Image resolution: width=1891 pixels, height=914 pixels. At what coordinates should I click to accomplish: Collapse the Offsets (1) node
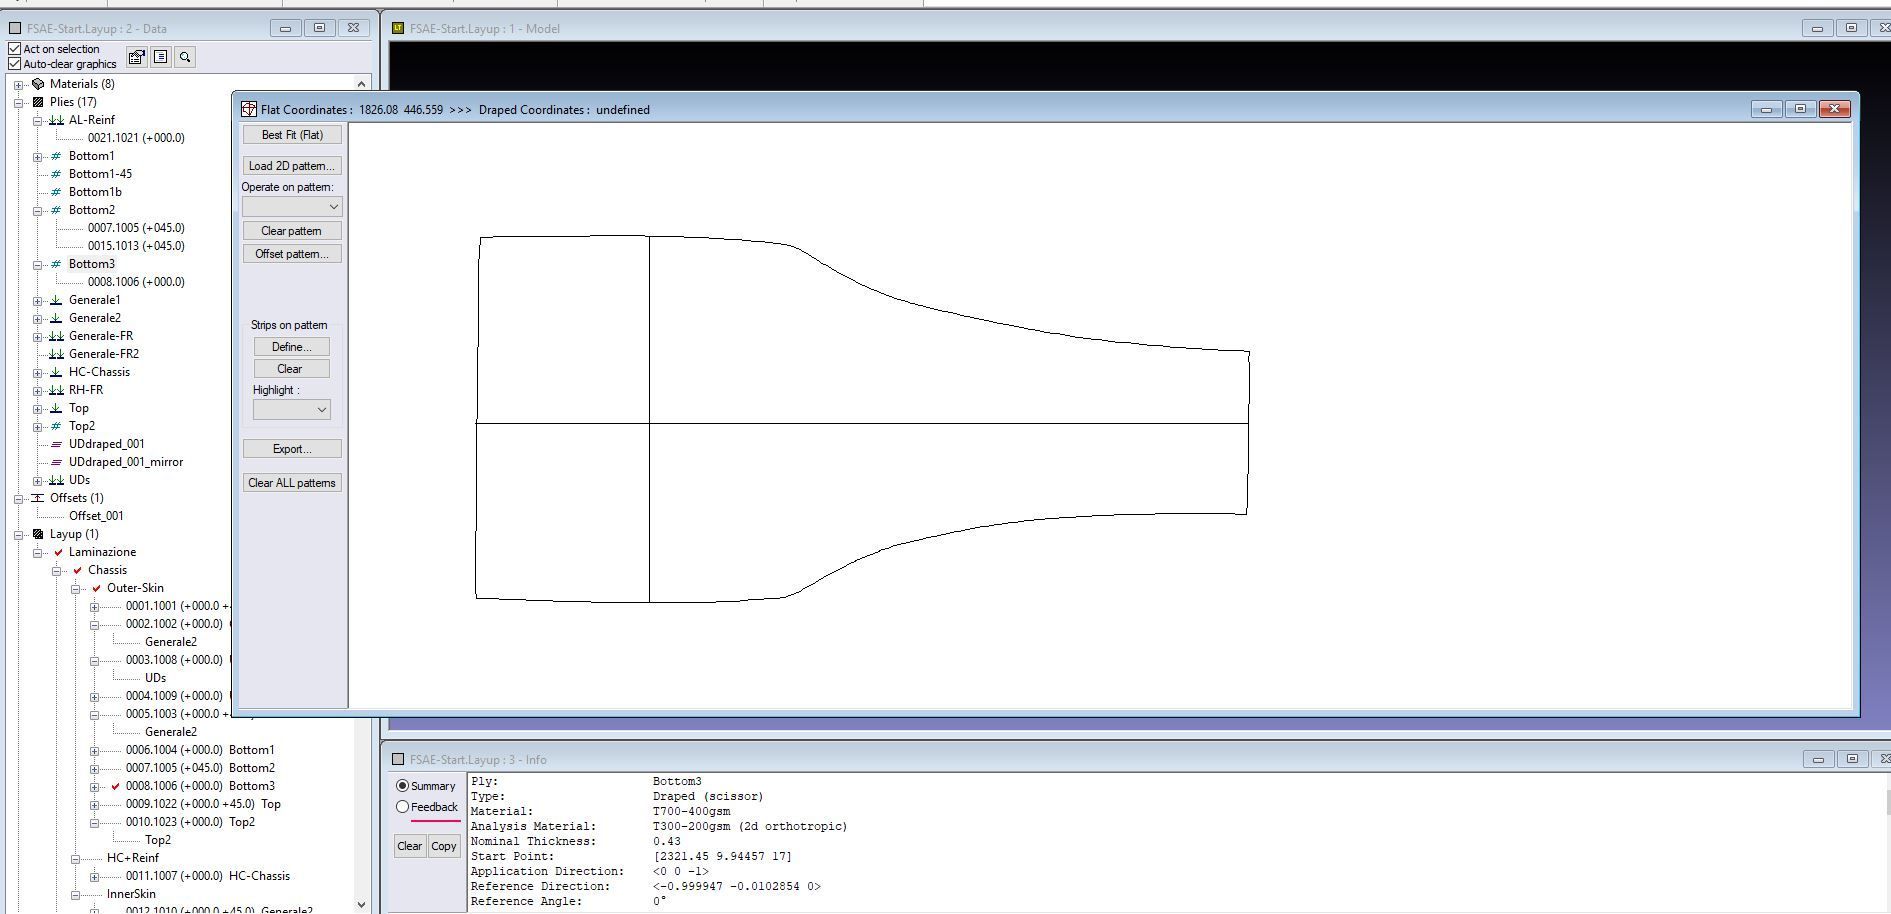coord(18,499)
